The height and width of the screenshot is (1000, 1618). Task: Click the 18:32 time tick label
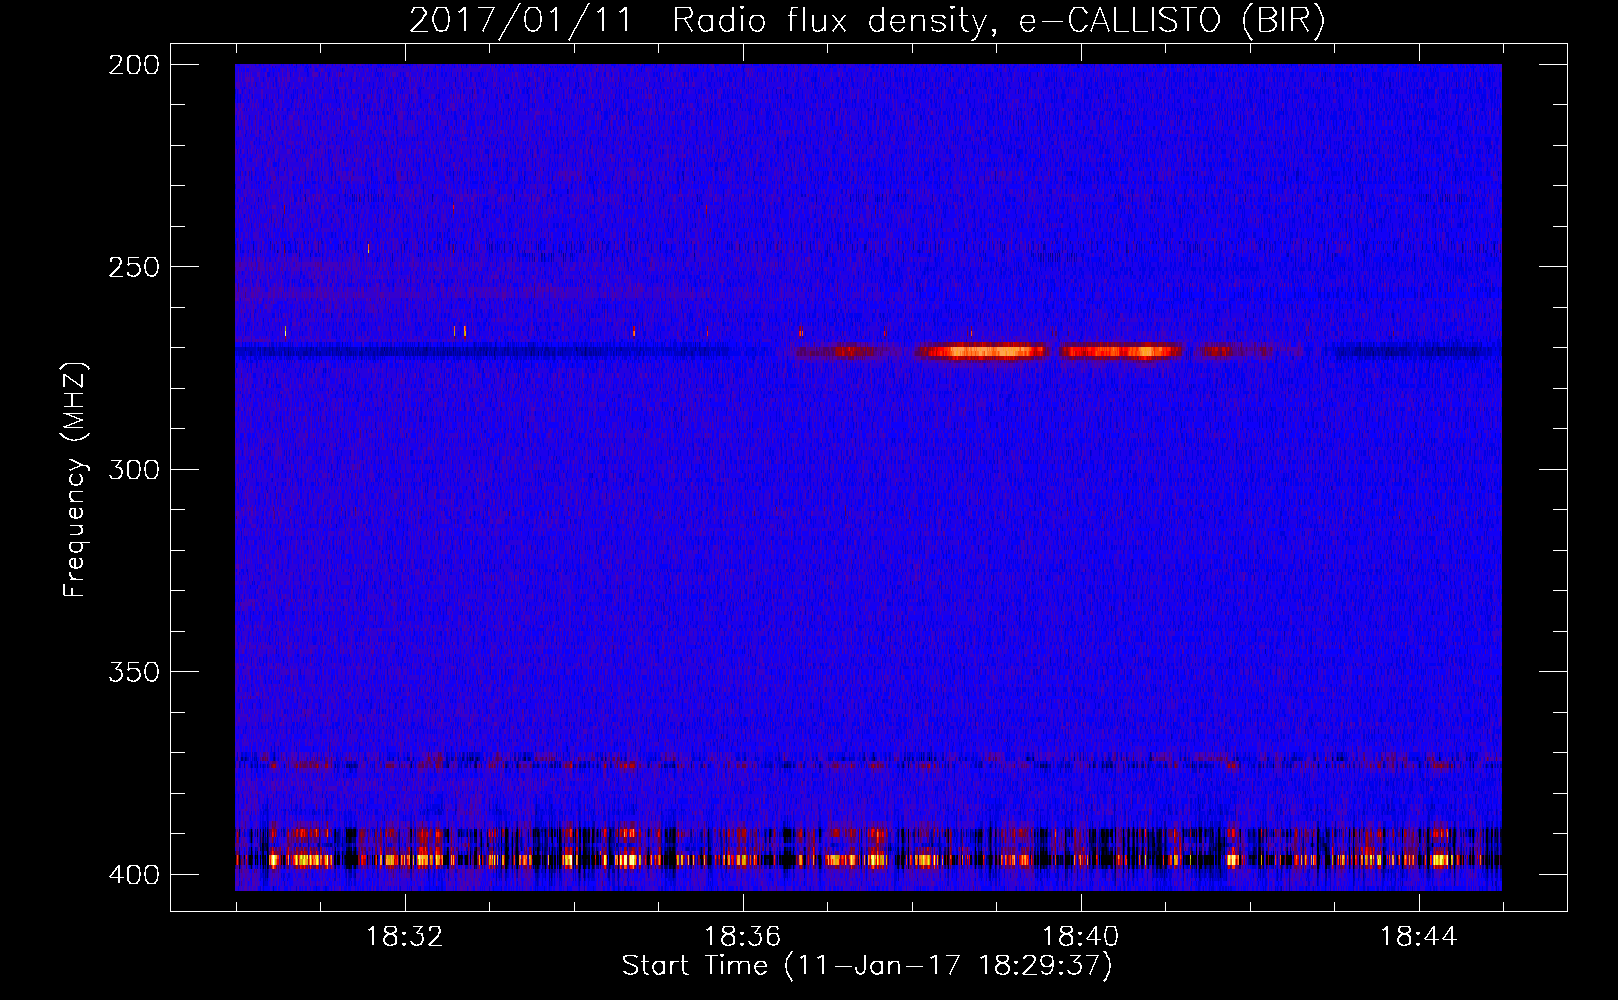click(404, 937)
